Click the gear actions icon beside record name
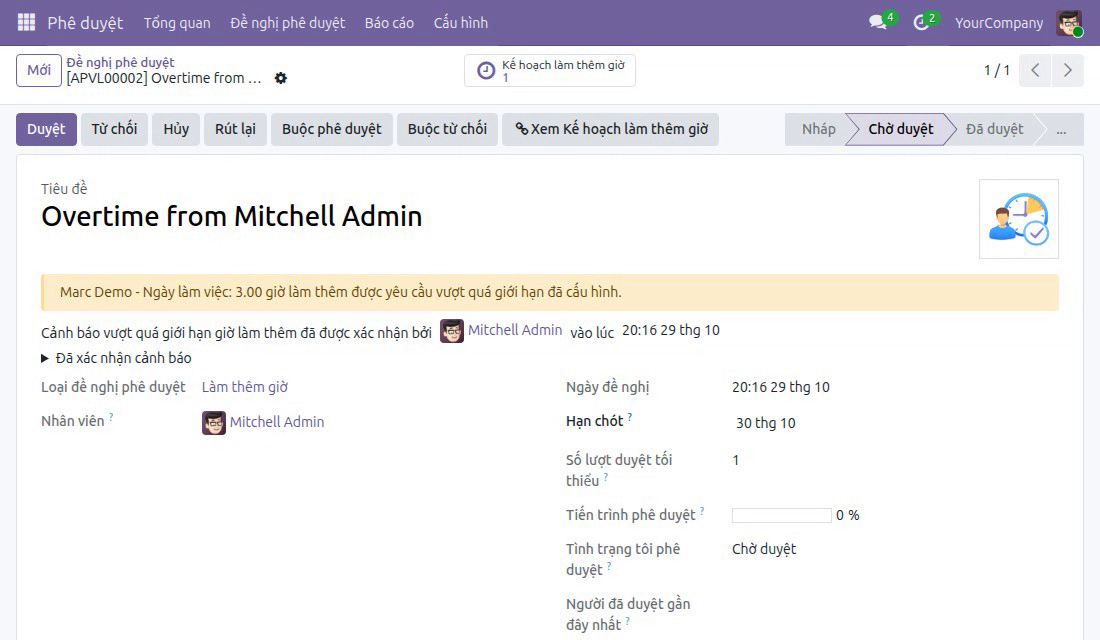This screenshot has height=640, width=1100. (281, 78)
